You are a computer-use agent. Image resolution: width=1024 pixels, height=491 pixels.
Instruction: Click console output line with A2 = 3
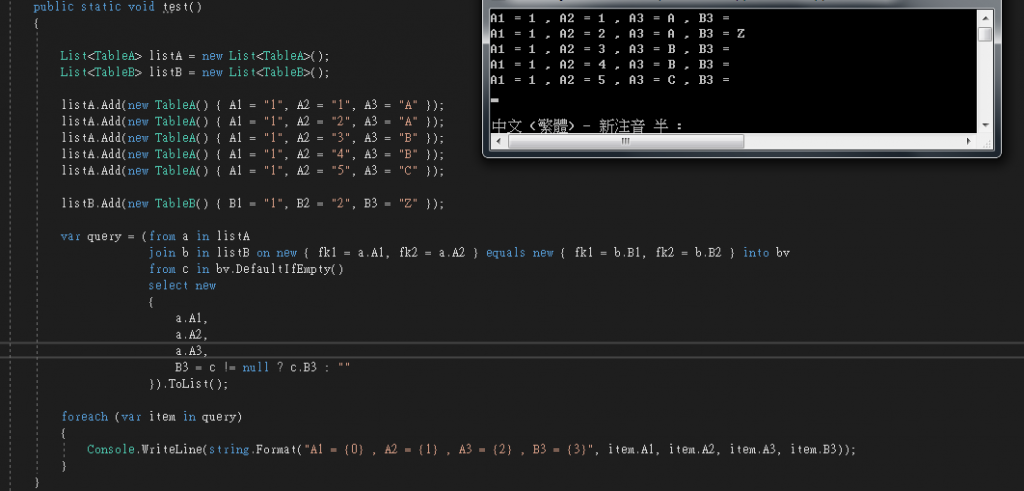coord(610,49)
